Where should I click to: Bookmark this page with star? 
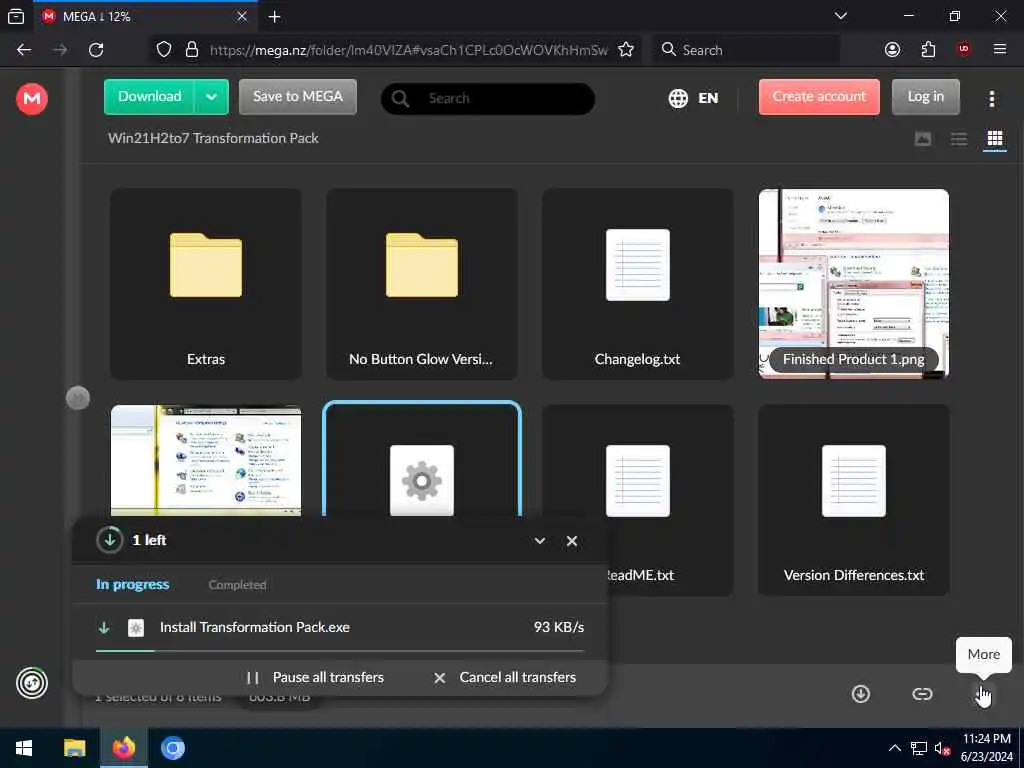pyautogui.click(x=626, y=50)
